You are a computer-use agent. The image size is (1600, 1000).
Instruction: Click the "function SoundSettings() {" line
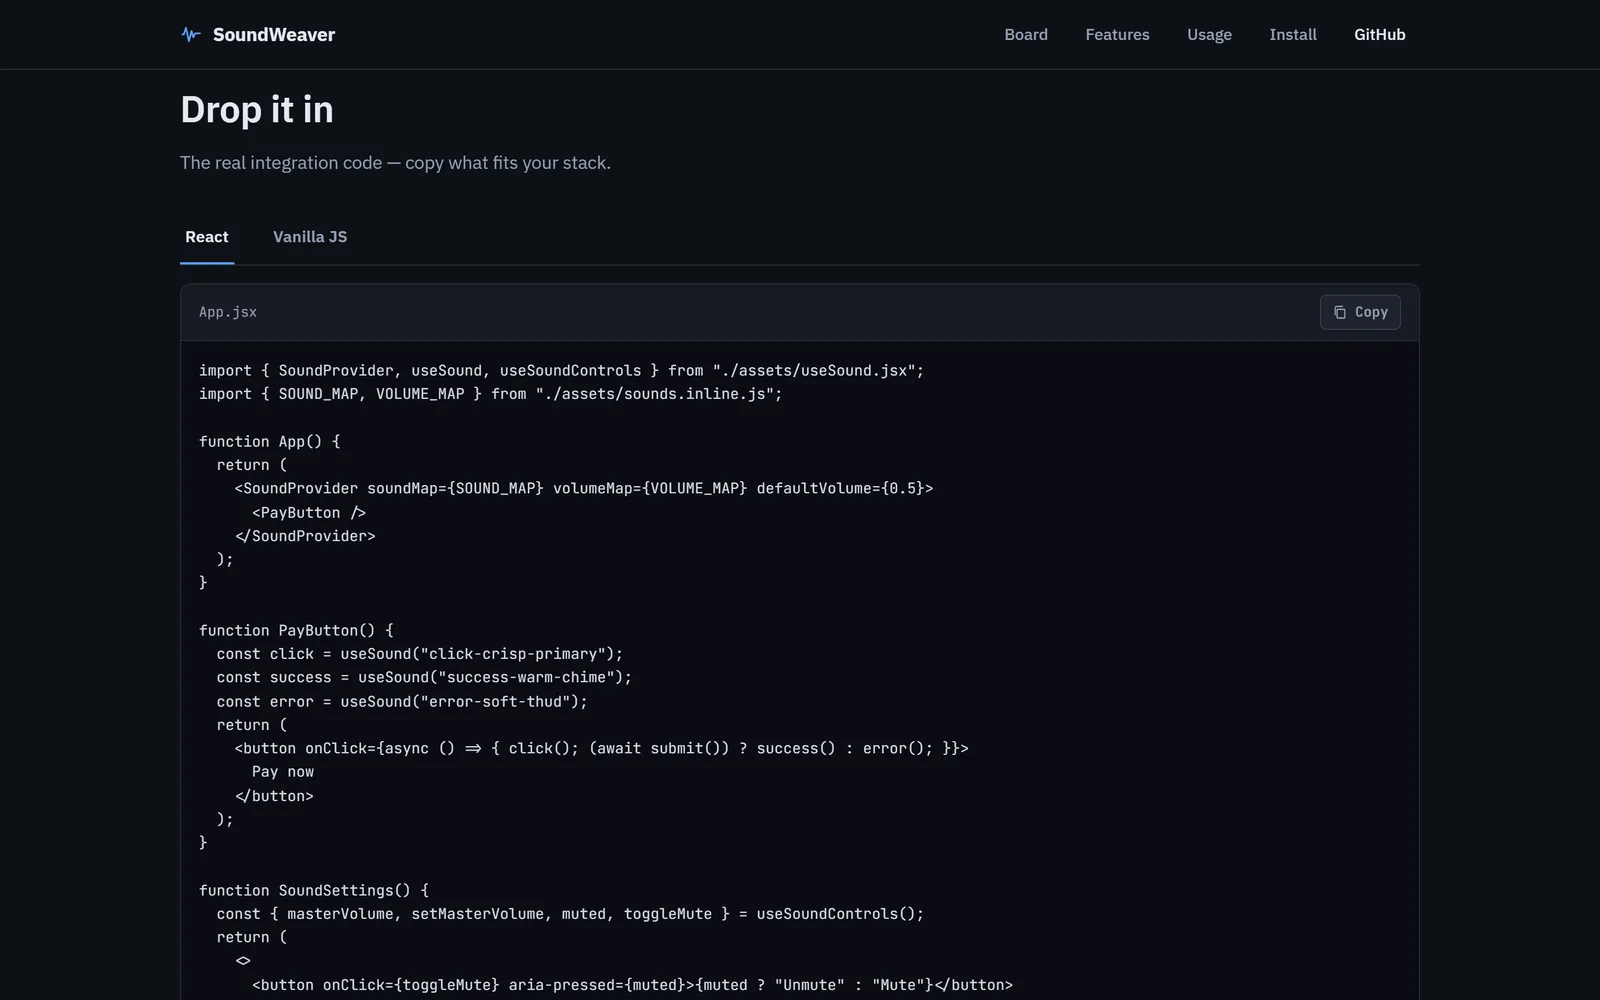(314, 891)
